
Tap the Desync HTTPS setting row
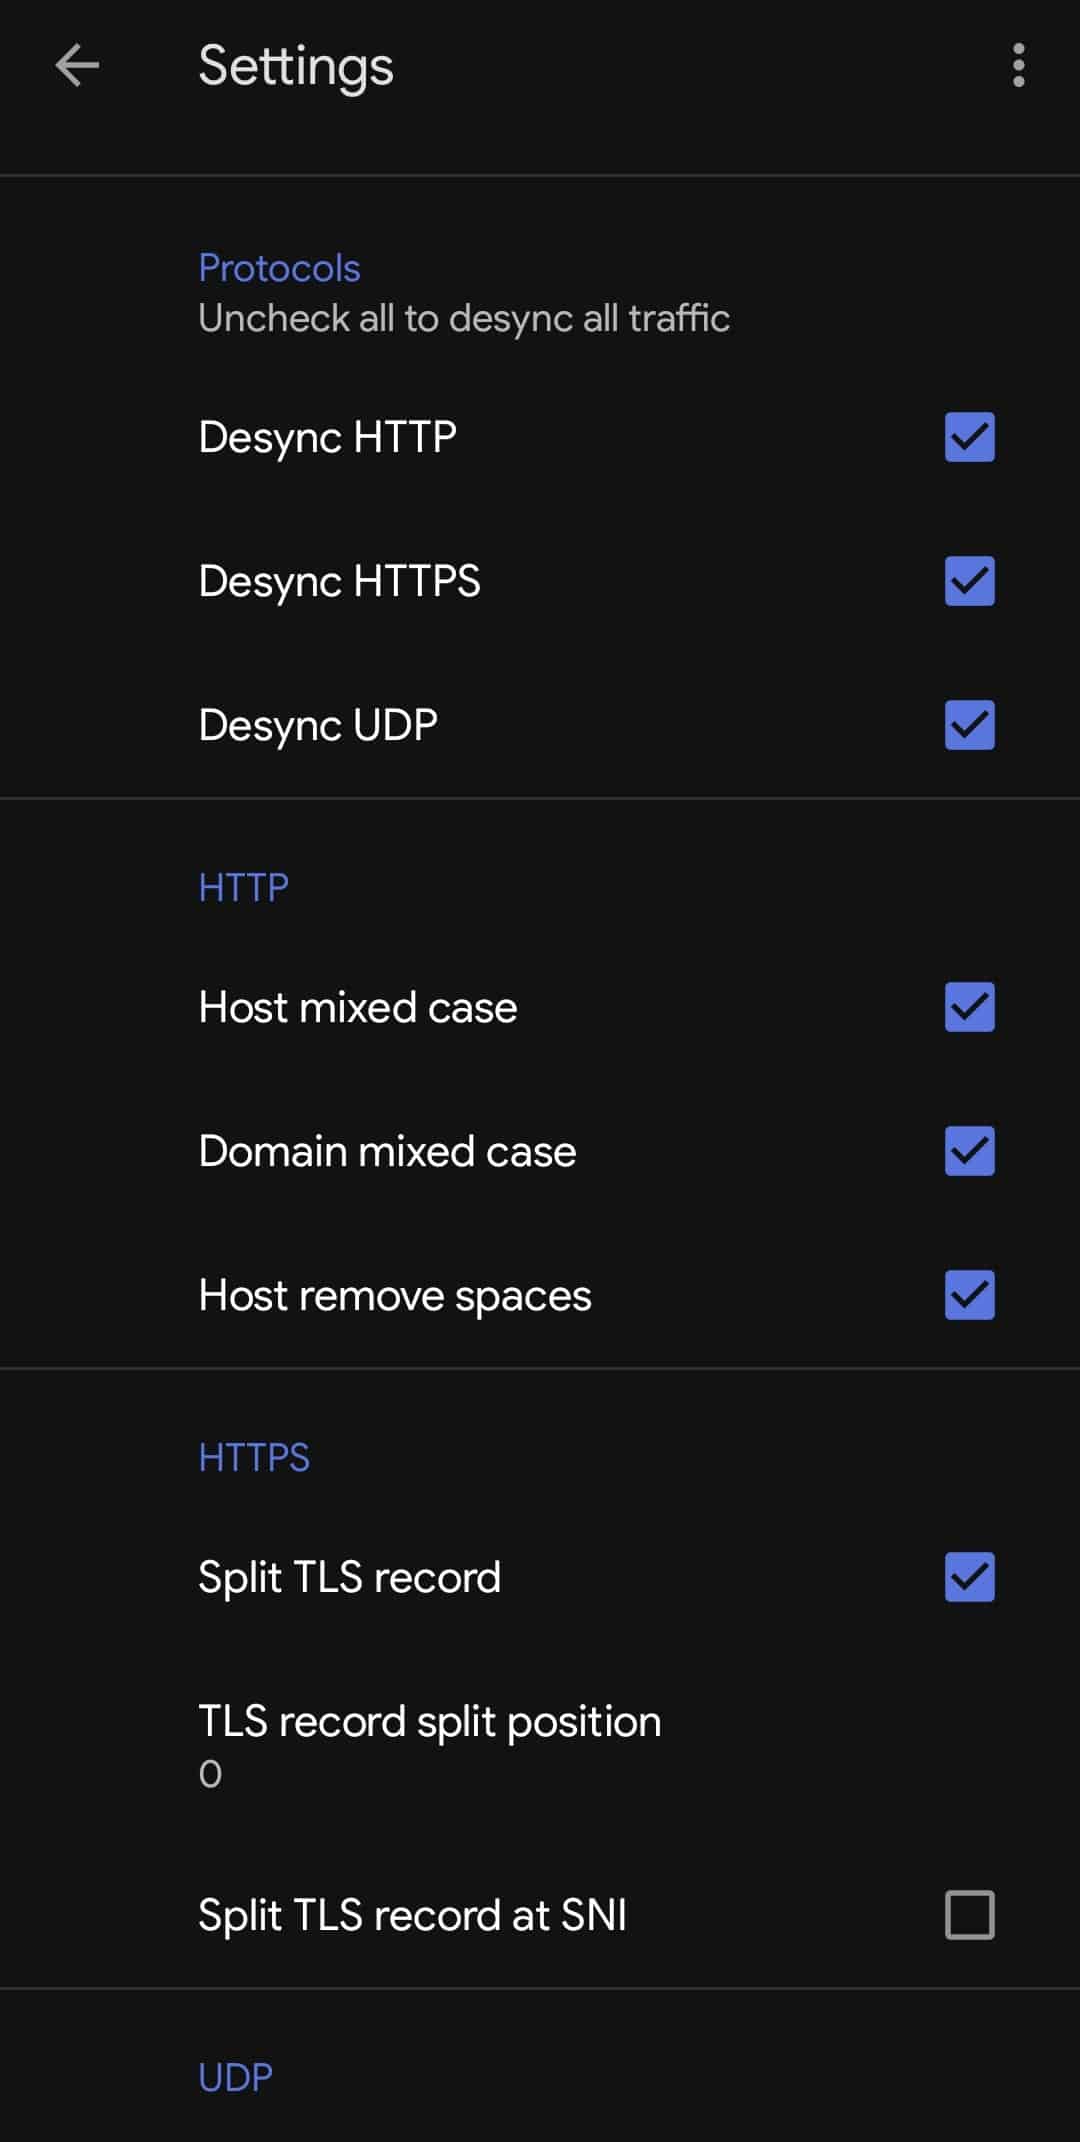click(540, 581)
